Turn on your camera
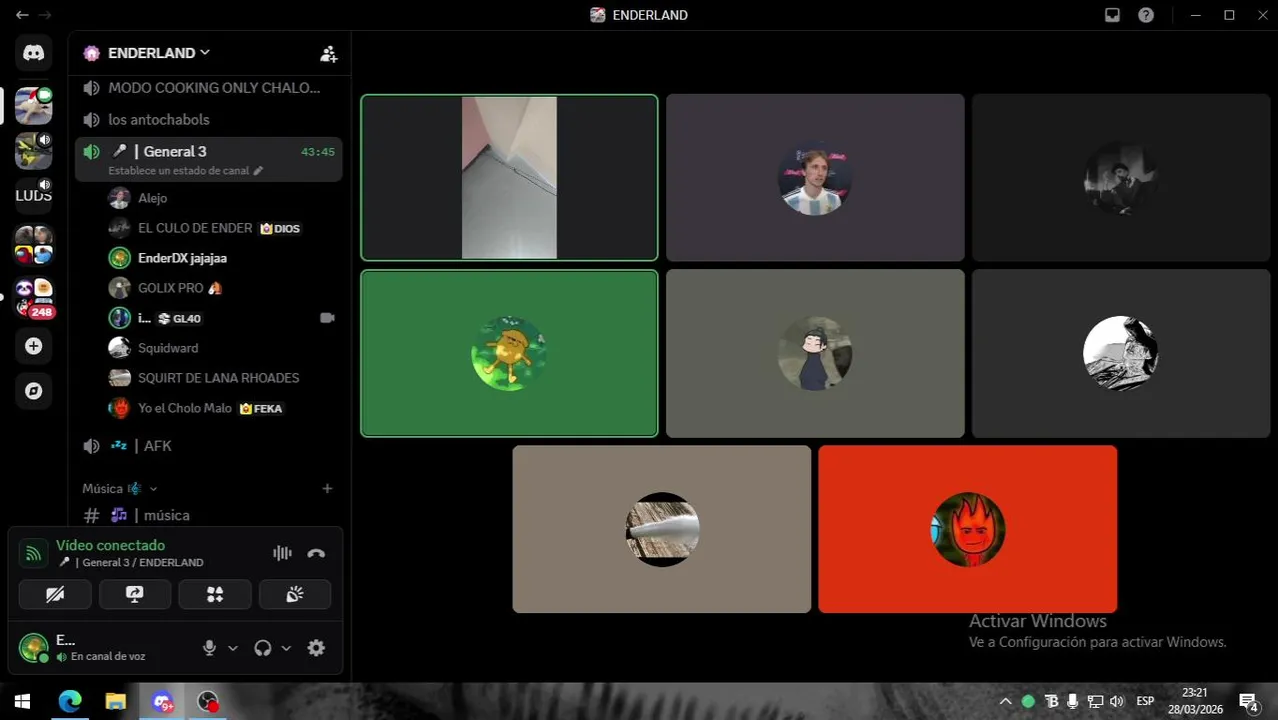This screenshot has width=1278, height=720. (x=55, y=594)
